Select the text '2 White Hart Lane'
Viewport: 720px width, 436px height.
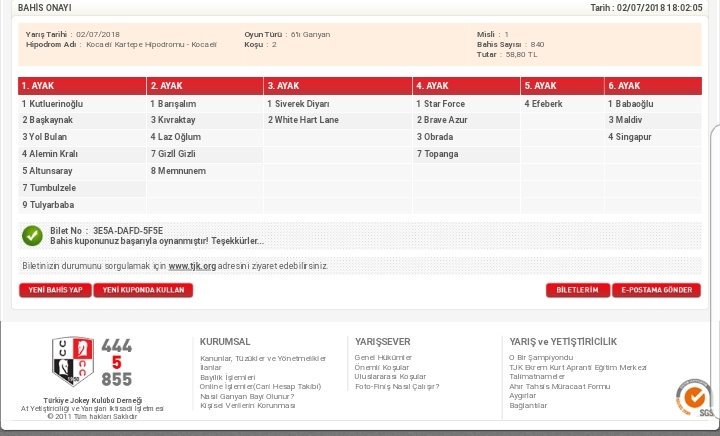(303, 120)
